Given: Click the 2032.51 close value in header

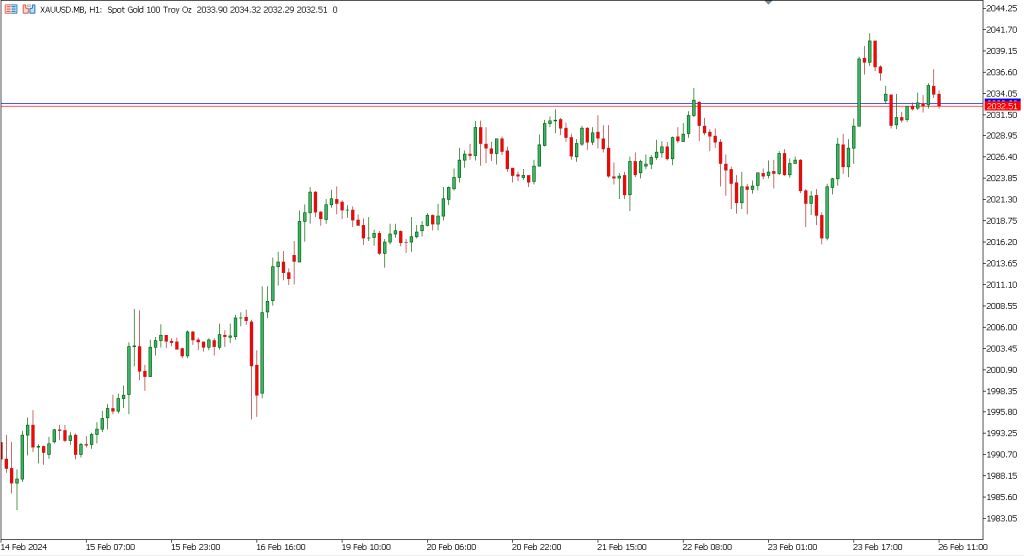Looking at the screenshot, I should click(312, 10).
